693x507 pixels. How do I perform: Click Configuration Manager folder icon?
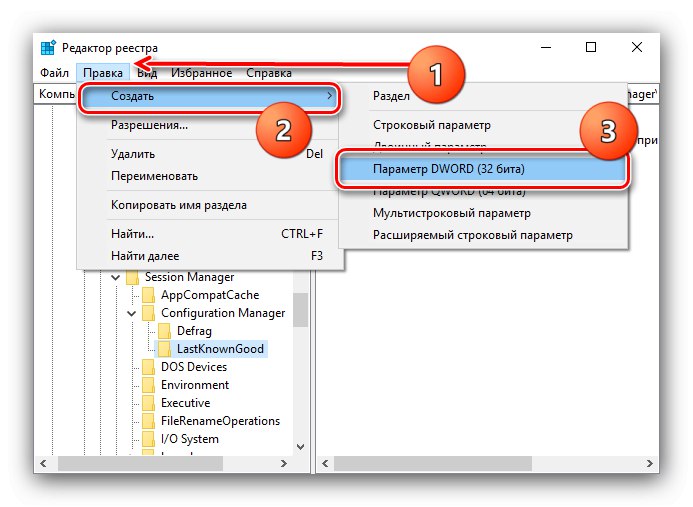pos(148,313)
